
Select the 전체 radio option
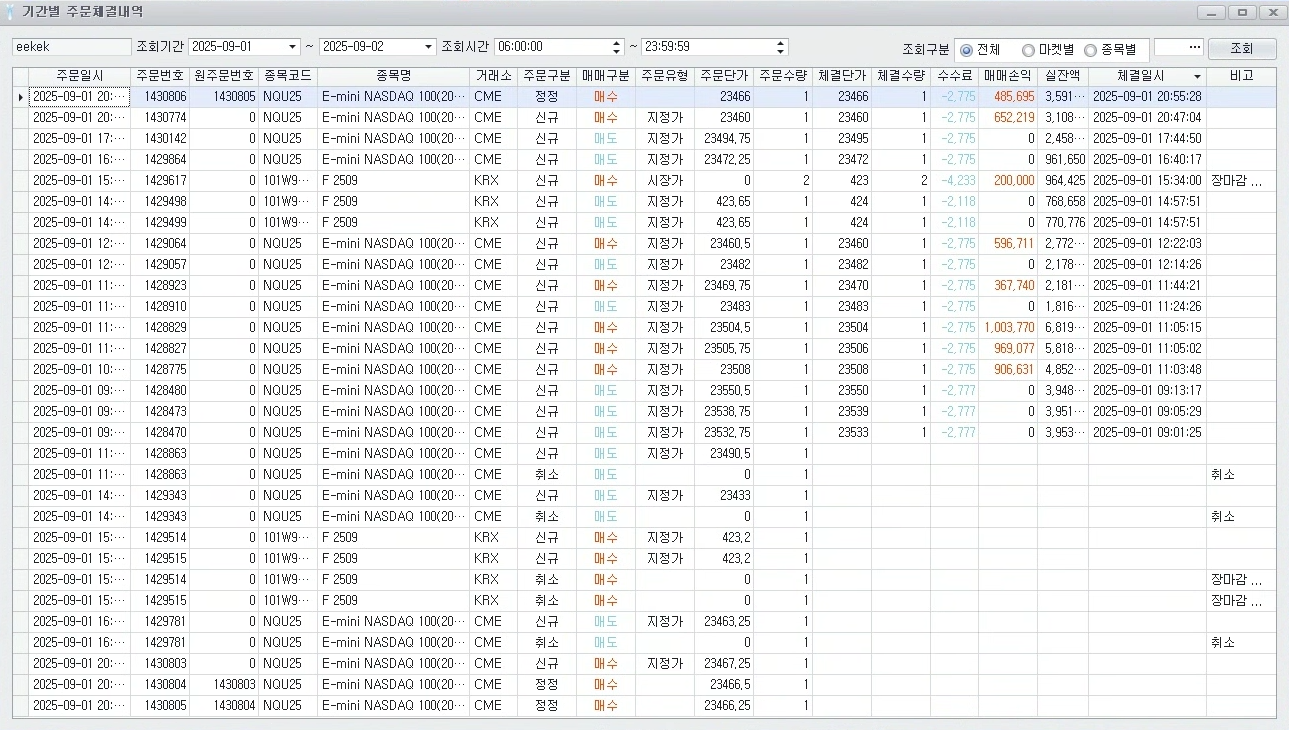(x=981, y=50)
